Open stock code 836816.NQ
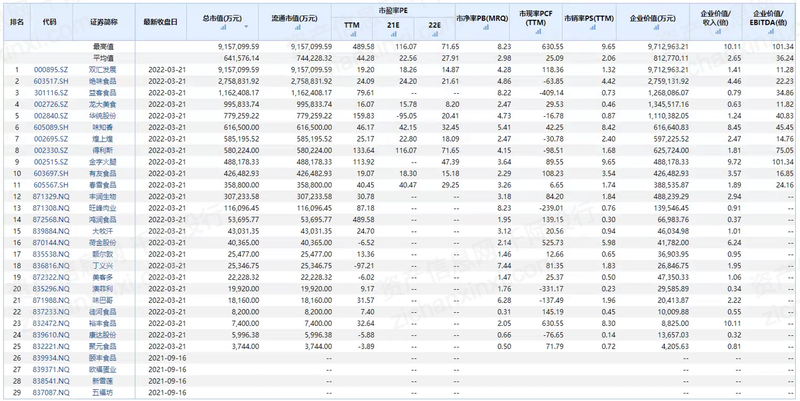This screenshot has height=401, width=800. click(51, 266)
